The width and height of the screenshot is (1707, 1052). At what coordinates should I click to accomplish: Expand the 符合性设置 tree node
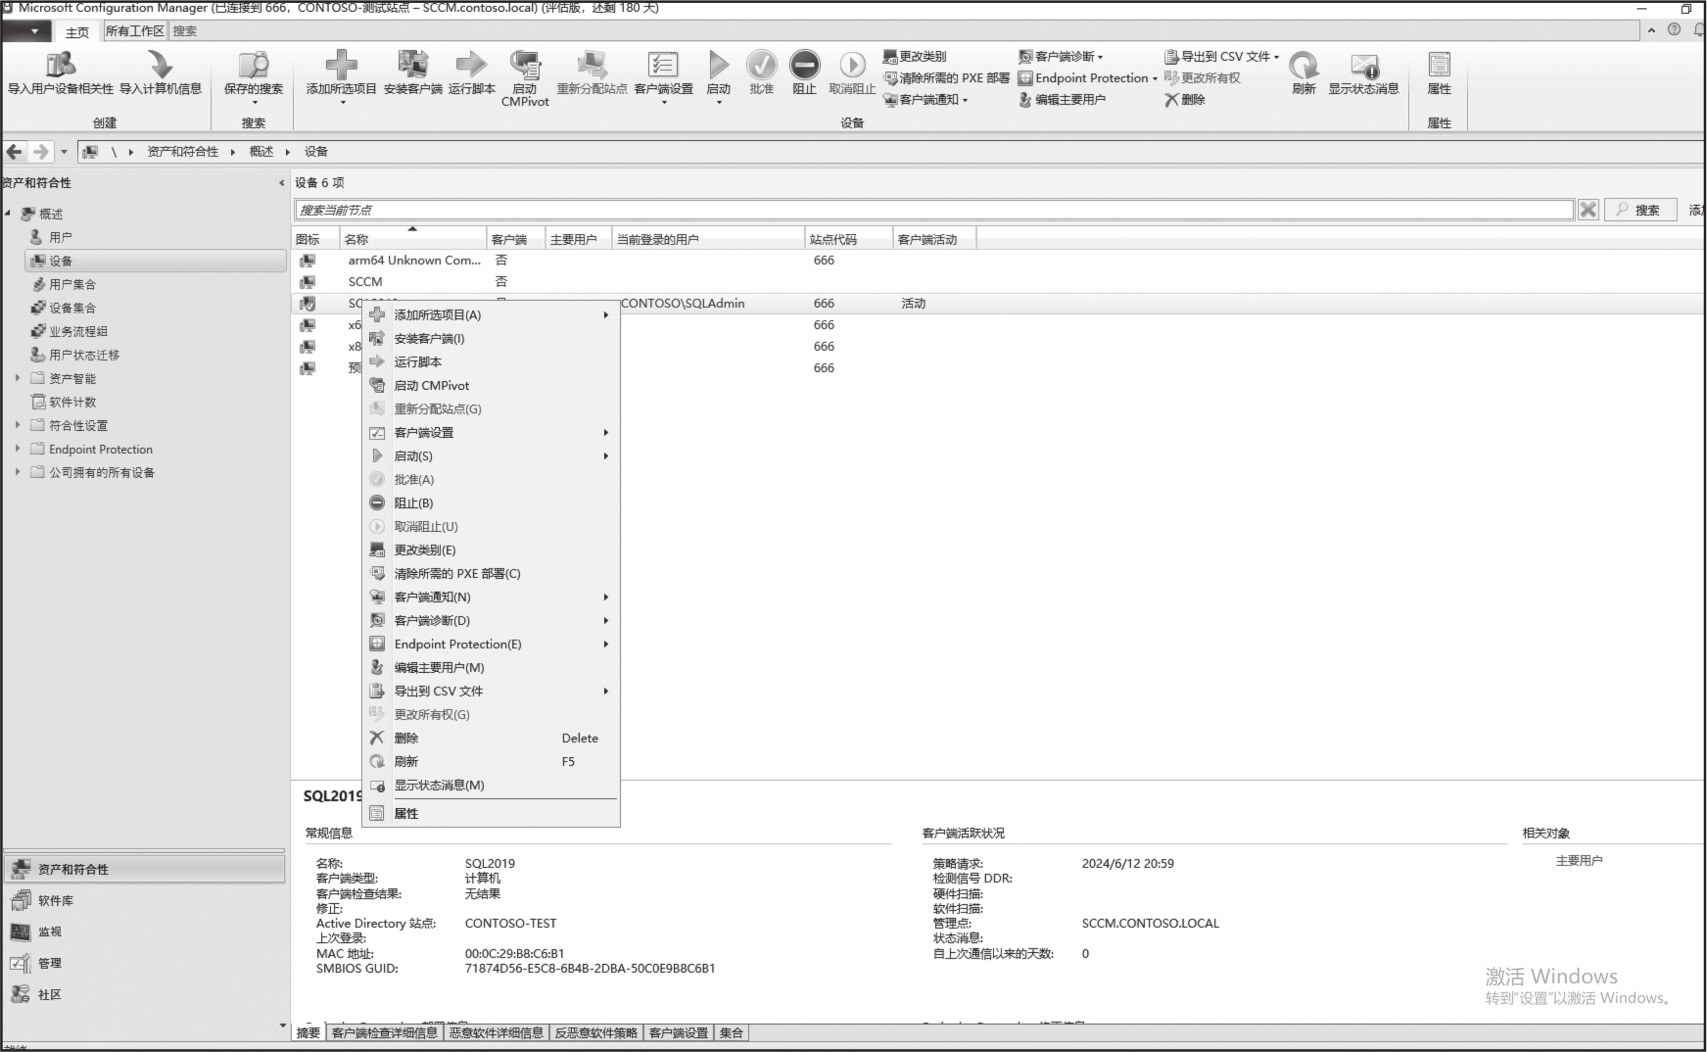coord(17,425)
